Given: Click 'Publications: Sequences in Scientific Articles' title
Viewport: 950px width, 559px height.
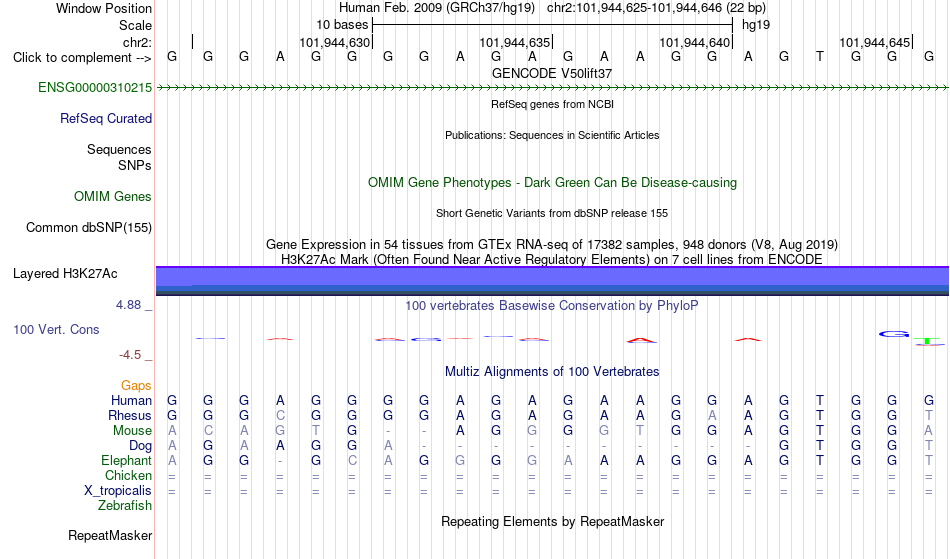Looking at the screenshot, I should 552,135.
